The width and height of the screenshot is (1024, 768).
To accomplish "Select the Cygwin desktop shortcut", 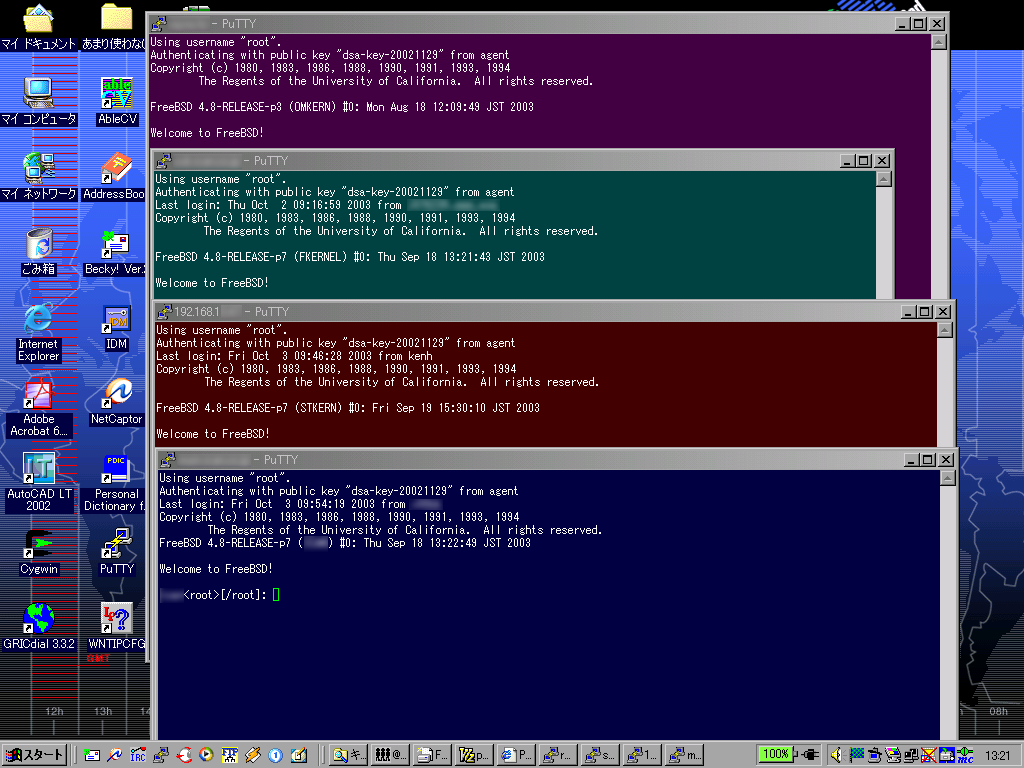I will [39, 544].
